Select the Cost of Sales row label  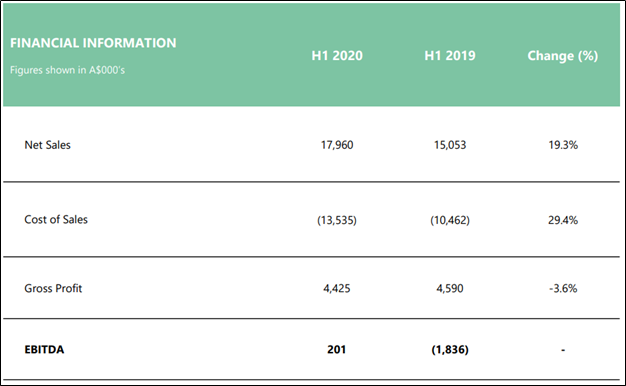click(x=56, y=220)
